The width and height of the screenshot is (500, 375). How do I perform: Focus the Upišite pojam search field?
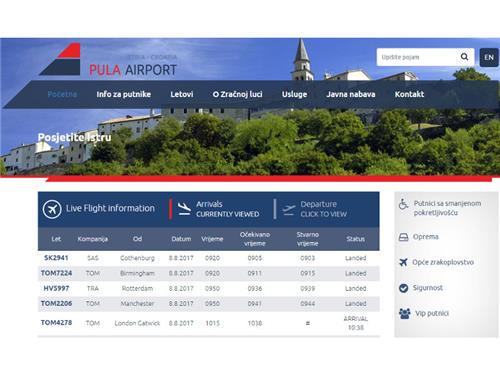point(418,57)
